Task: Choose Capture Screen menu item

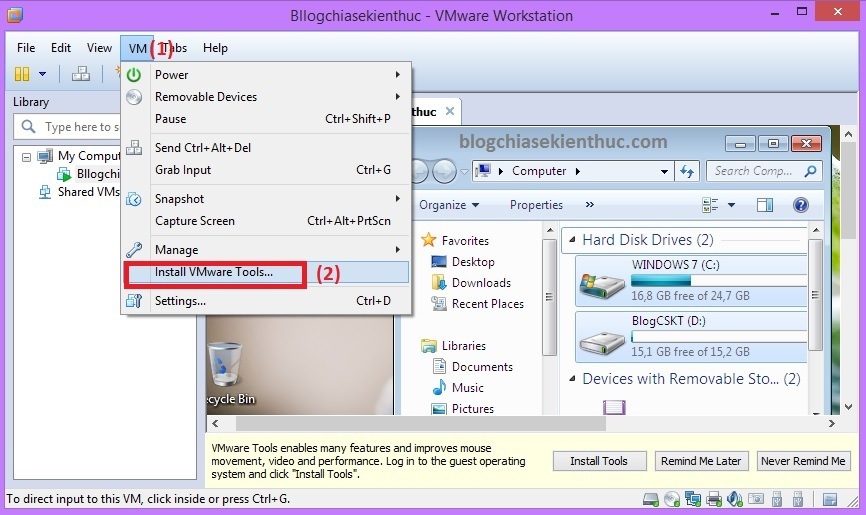Action: click(266, 220)
